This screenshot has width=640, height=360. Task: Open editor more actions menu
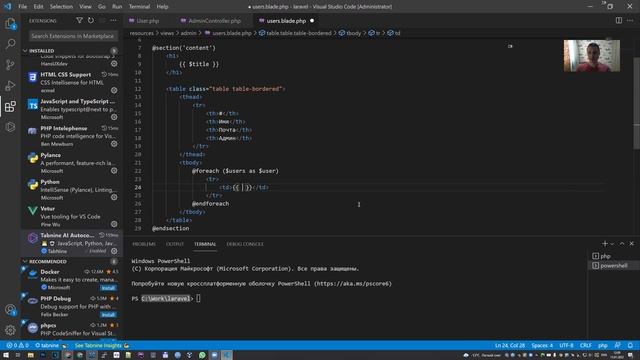click(x=630, y=20)
